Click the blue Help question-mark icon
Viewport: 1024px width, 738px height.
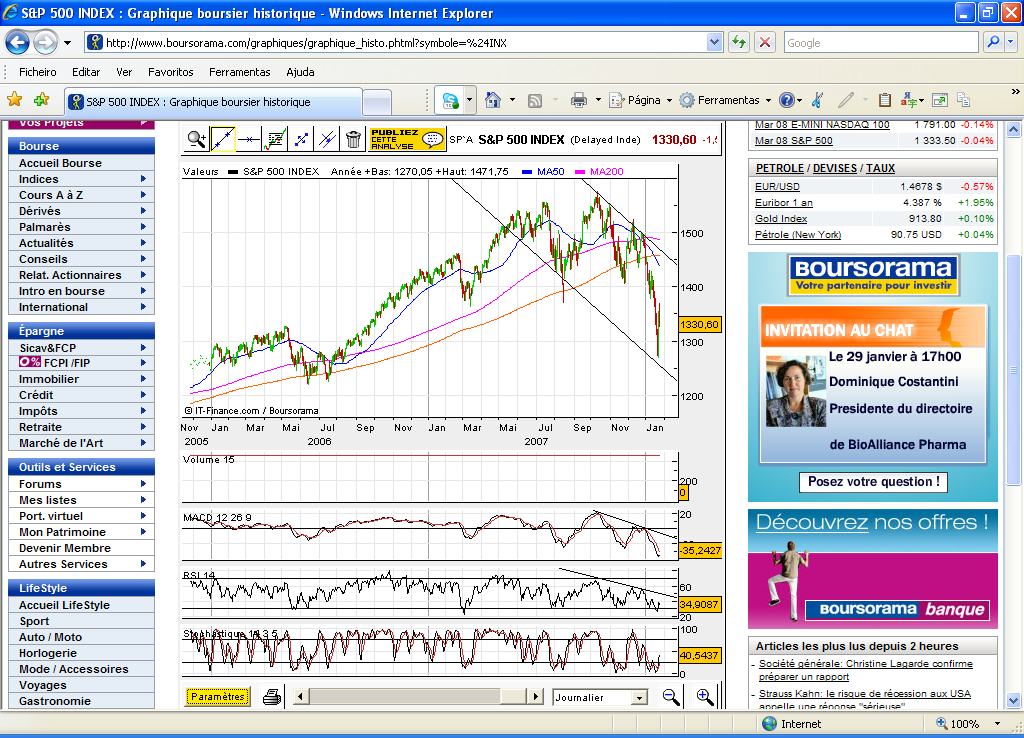pyautogui.click(x=786, y=100)
